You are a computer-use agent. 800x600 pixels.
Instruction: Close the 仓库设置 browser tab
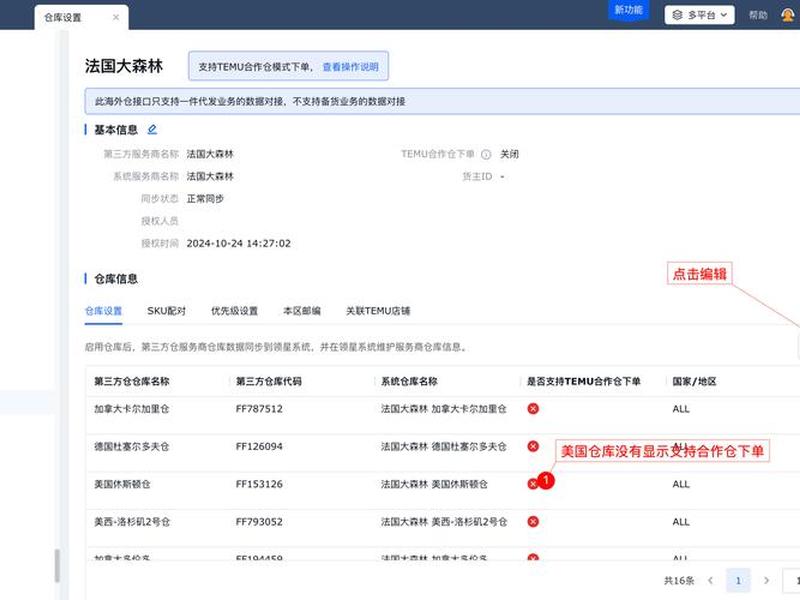(x=116, y=17)
